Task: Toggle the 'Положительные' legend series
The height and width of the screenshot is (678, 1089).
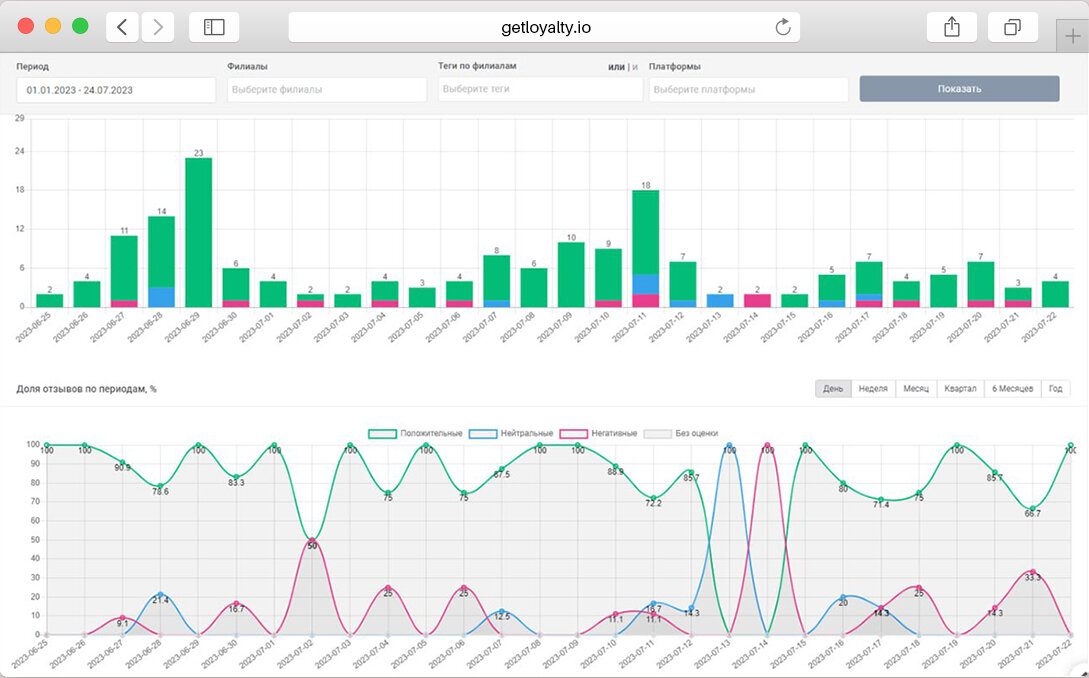Action: (x=415, y=433)
